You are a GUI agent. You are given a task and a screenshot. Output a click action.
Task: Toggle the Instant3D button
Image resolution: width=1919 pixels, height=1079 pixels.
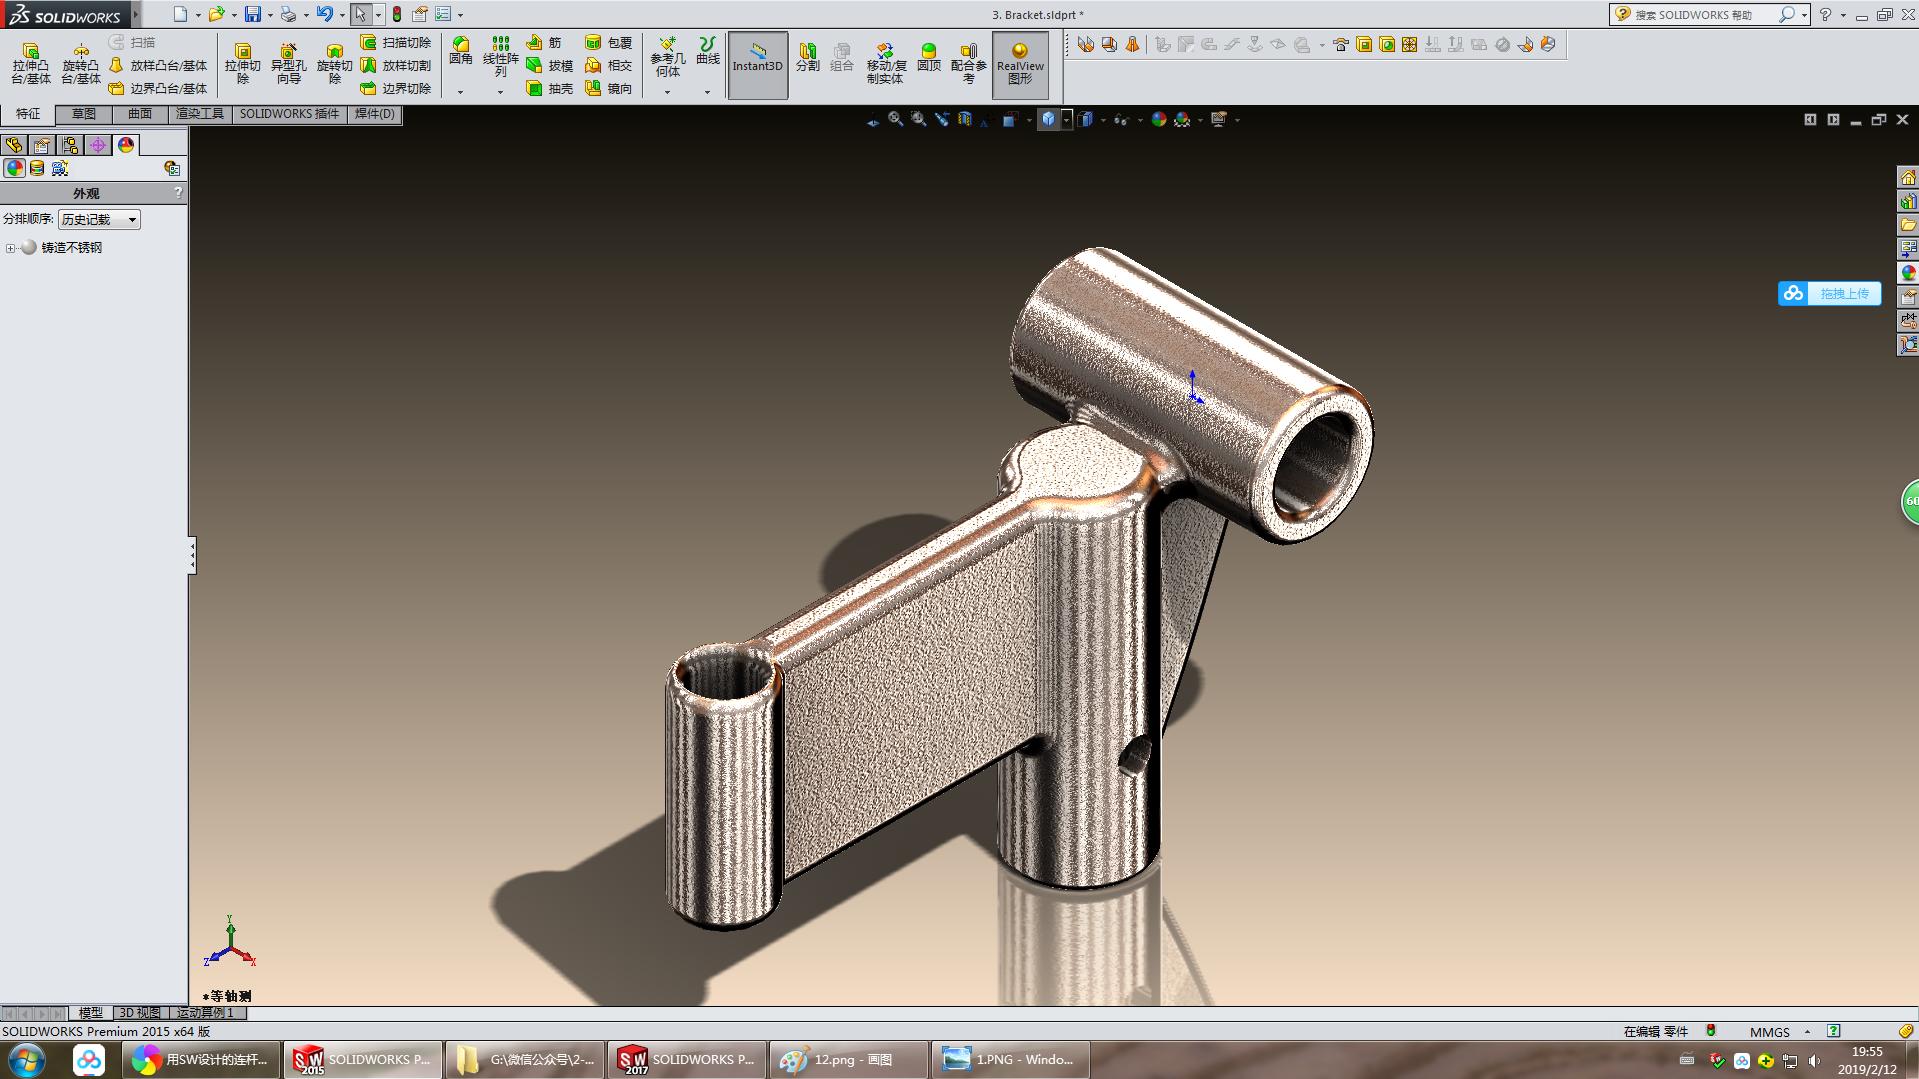[x=757, y=65]
